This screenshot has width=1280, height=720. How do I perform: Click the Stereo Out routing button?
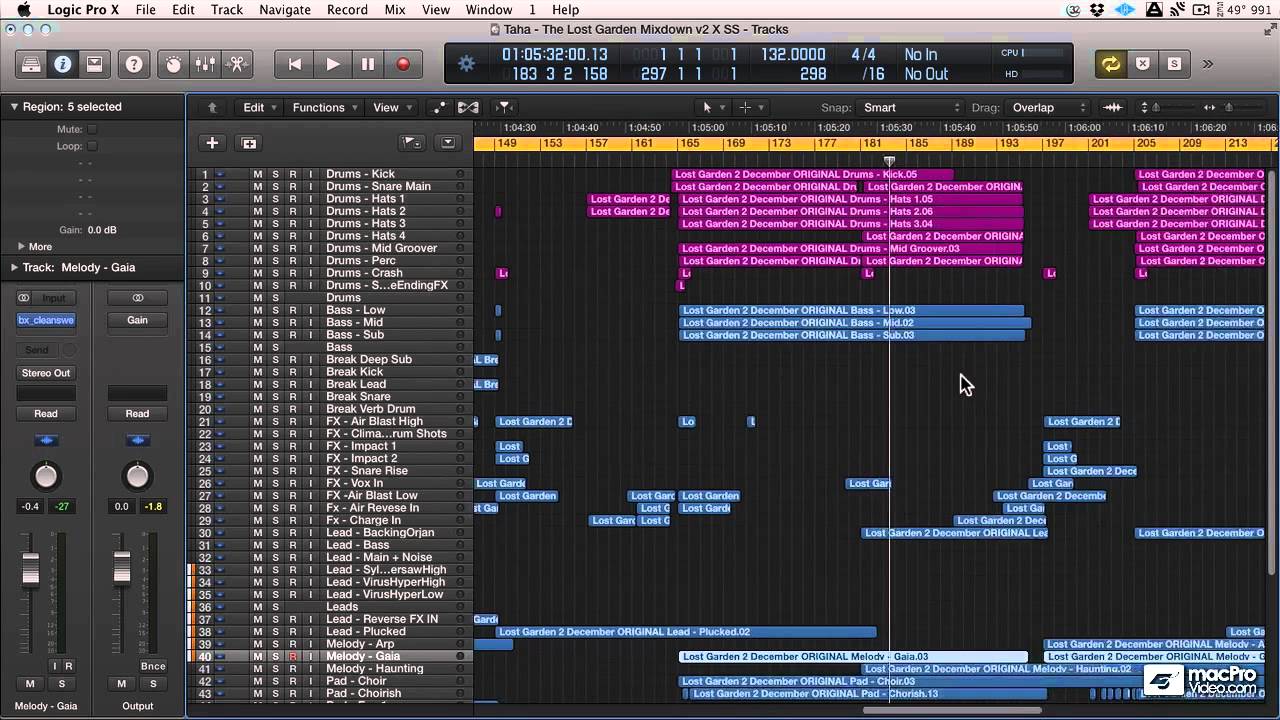[45, 372]
